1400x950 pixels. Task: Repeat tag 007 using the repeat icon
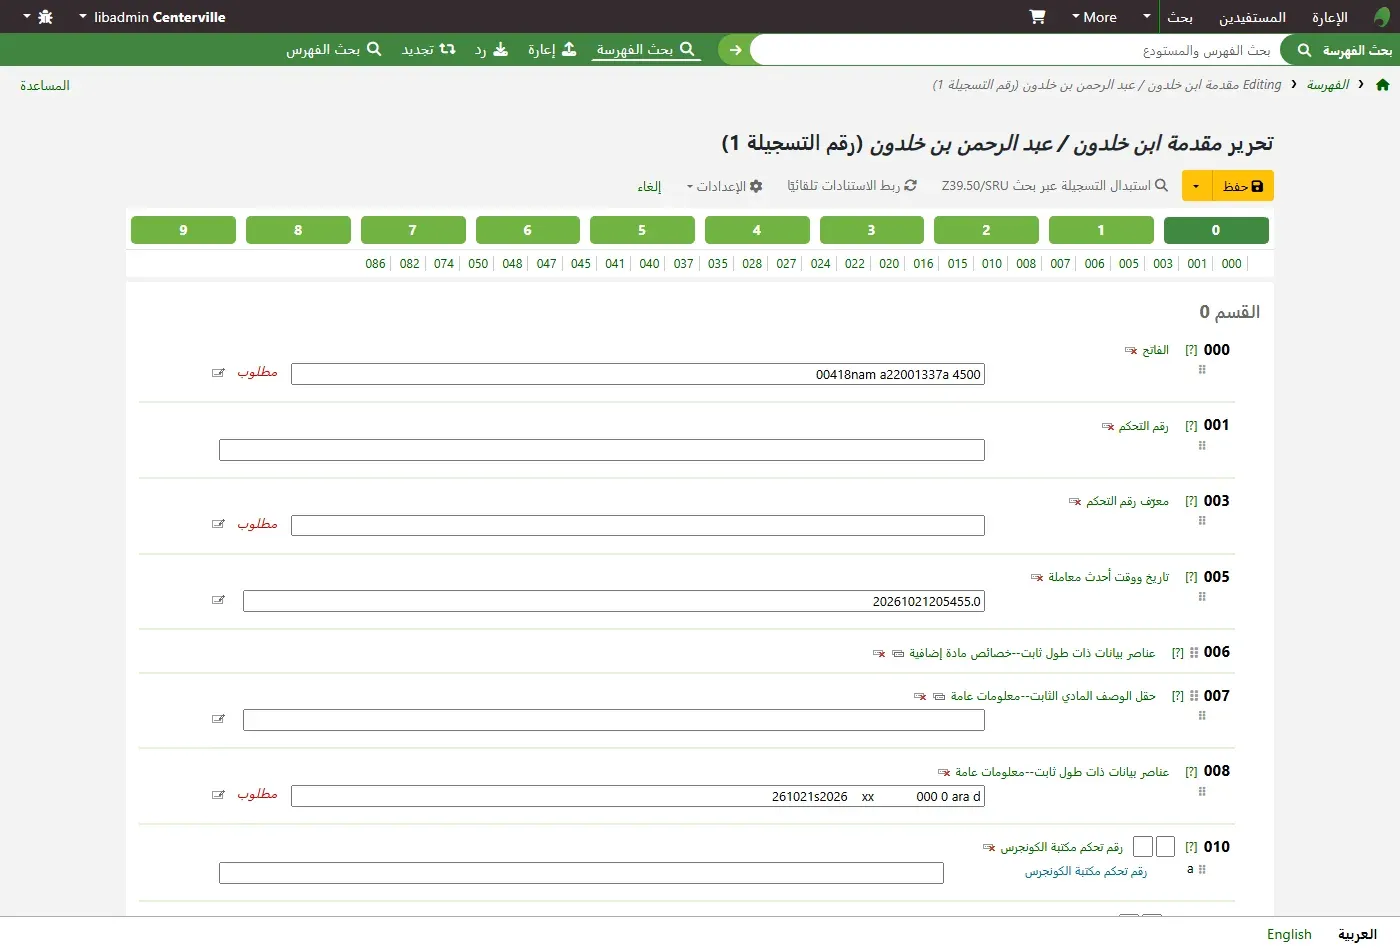click(939, 696)
